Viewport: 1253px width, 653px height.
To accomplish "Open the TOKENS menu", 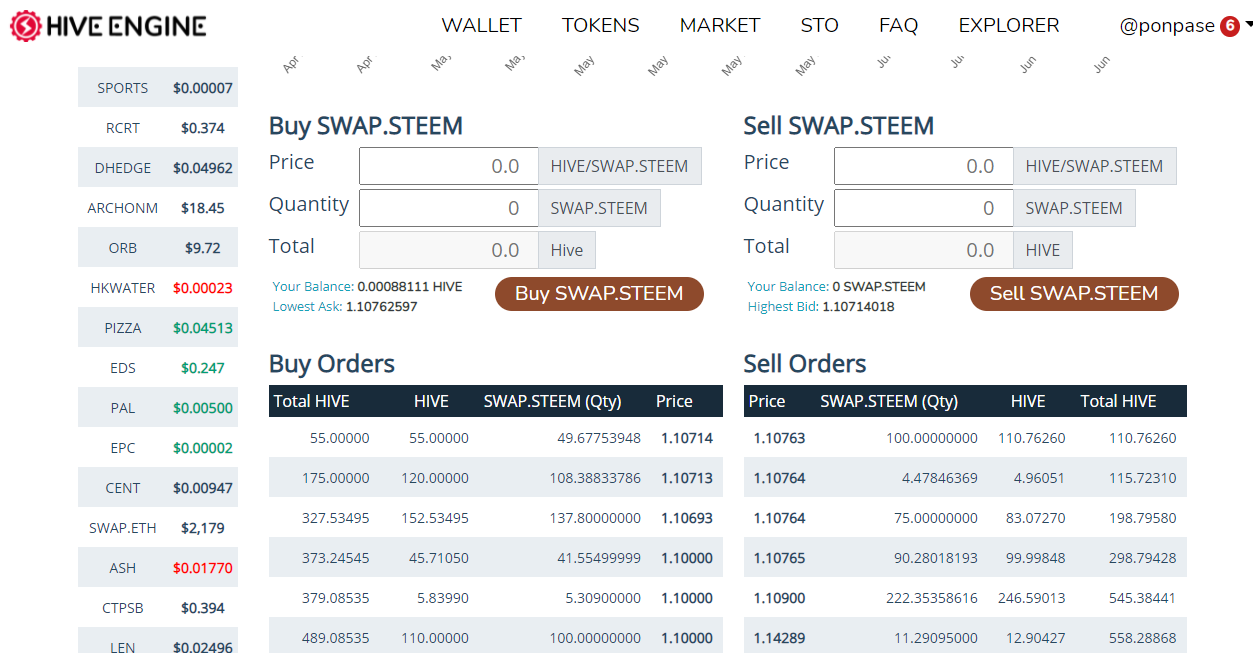I will [x=600, y=26].
